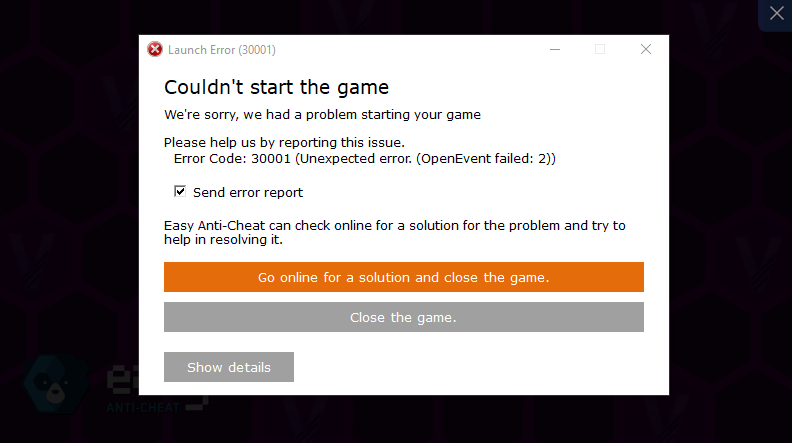Screen dimensions: 792x443
Task: Go online for a solution and close game
Action: [x=403, y=277]
